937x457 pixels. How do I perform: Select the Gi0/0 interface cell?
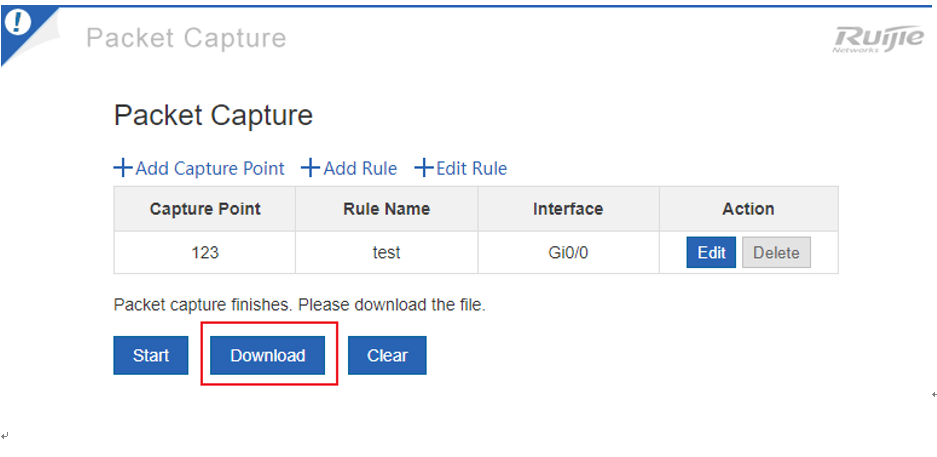568,253
